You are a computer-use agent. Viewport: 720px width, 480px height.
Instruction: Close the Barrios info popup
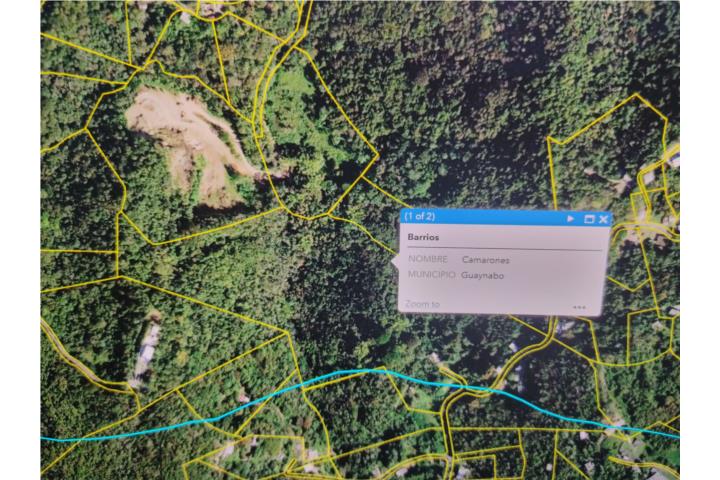coord(603,220)
